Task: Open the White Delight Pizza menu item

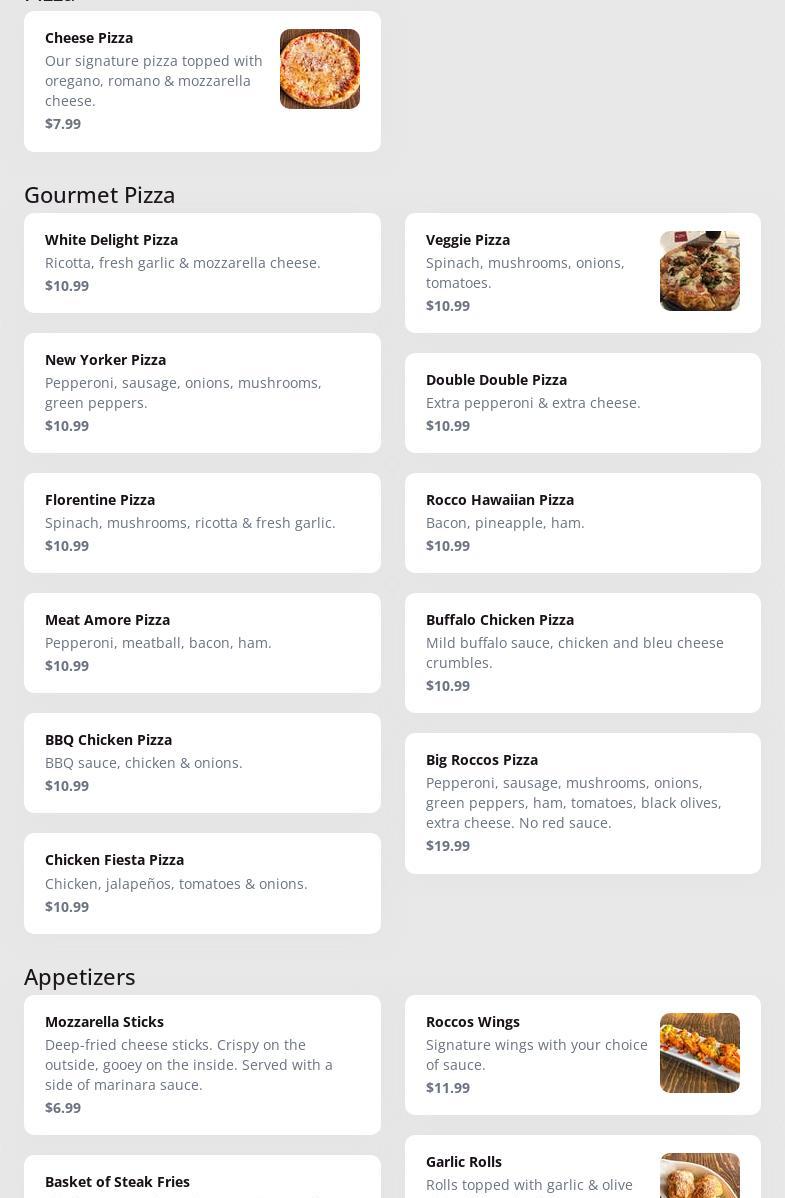Action: tap(202, 263)
